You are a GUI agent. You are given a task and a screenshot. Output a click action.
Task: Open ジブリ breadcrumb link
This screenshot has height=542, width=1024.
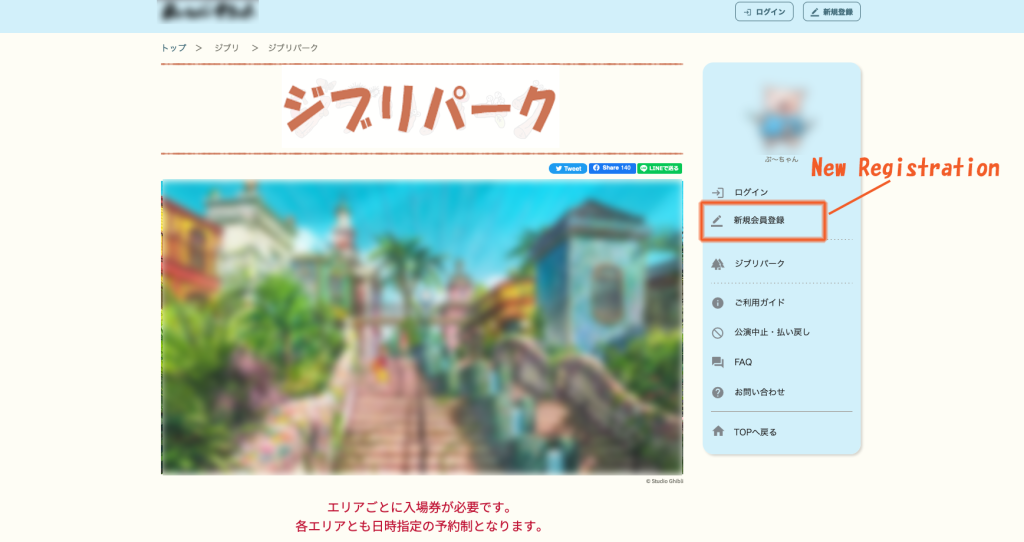pos(226,48)
